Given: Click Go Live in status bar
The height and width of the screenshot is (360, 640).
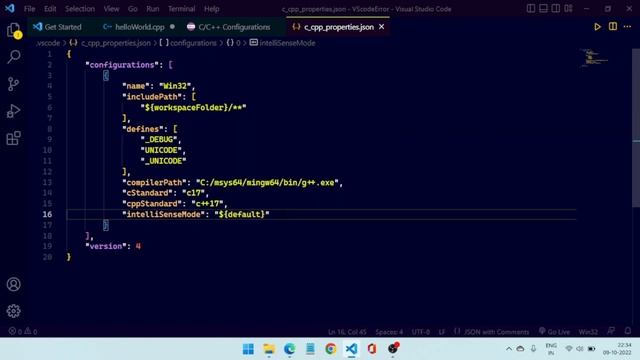Looking at the screenshot, I should tap(554, 332).
